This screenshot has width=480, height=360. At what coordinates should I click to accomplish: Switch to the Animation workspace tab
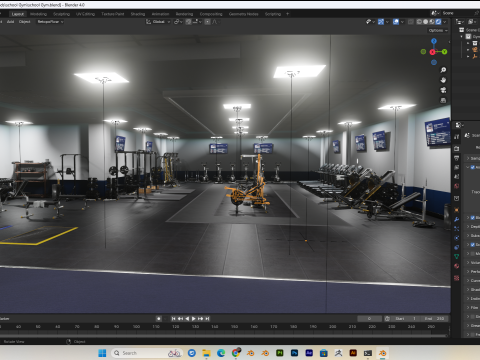[160, 14]
